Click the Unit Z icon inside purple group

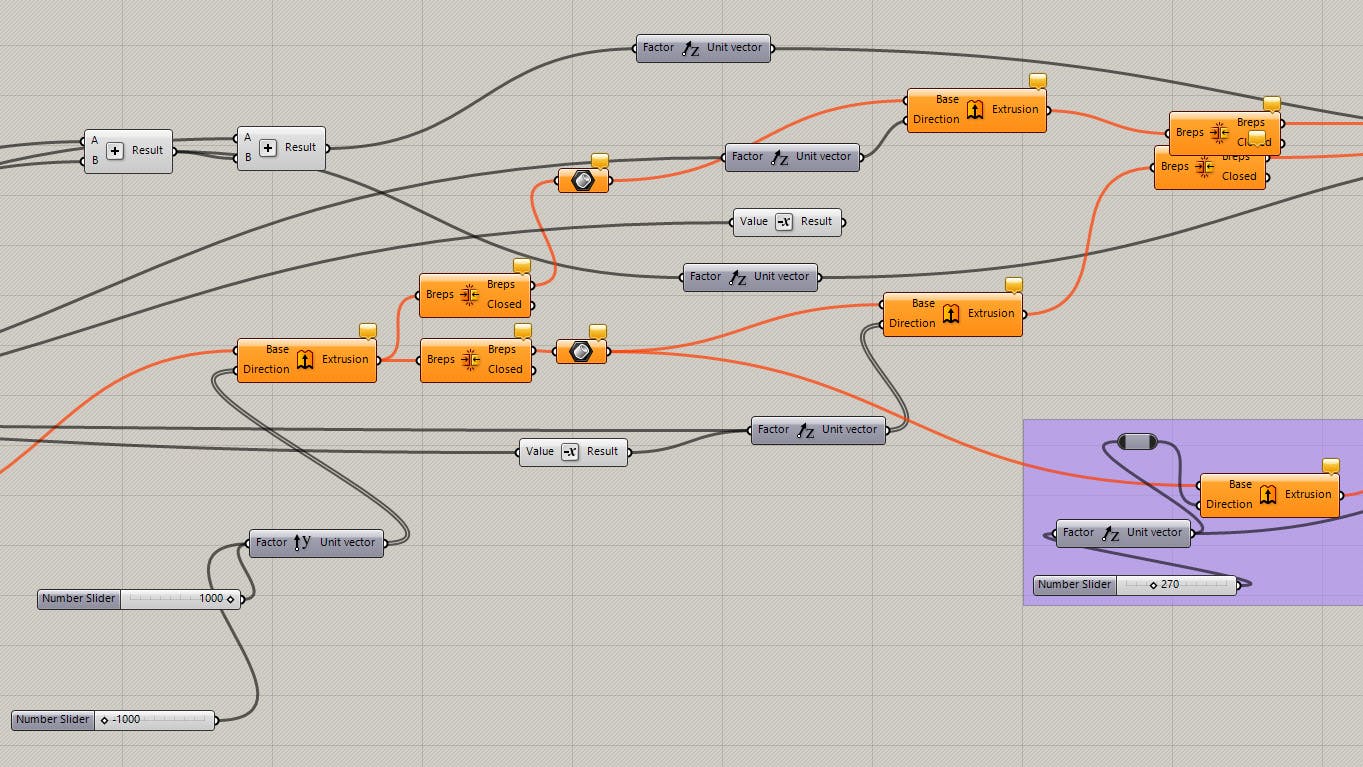pyautogui.click(x=1110, y=533)
